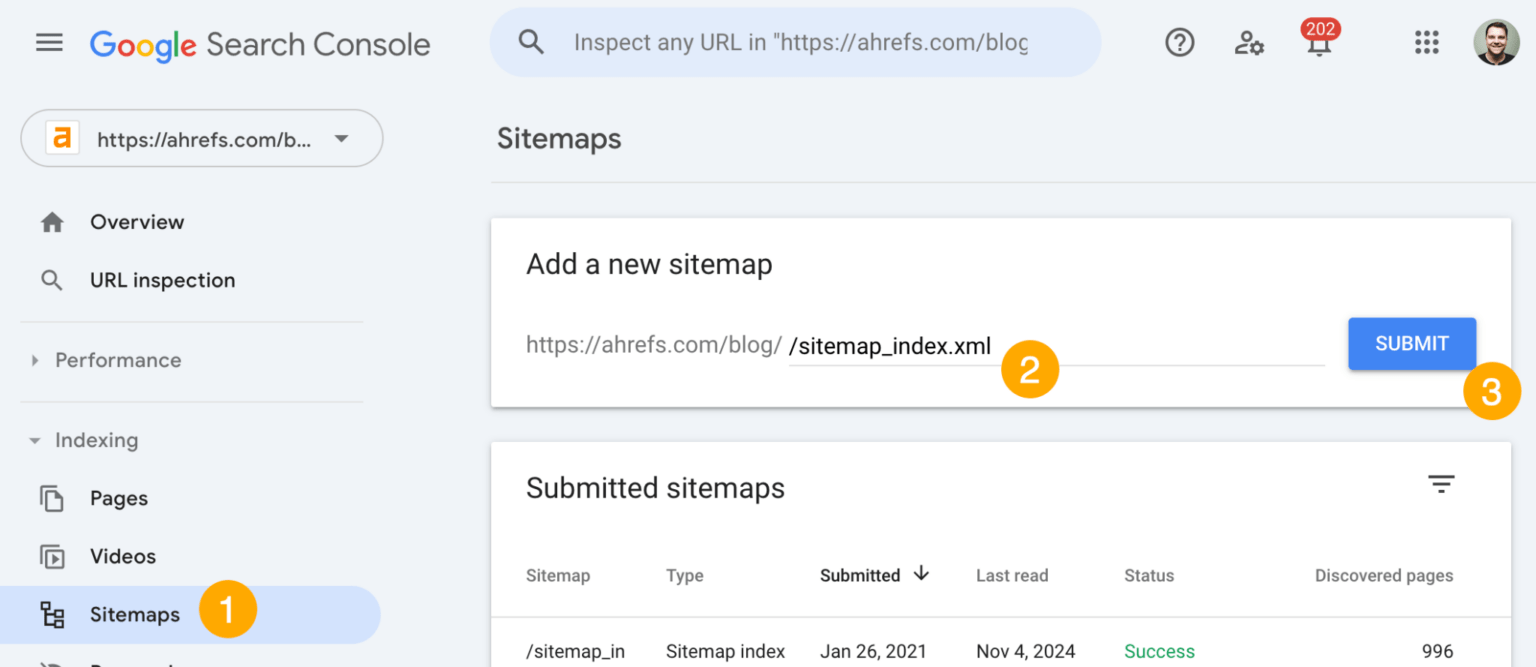Open the hamburger navigation menu
Image resolution: width=1536 pixels, height=667 pixels.
pos(48,42)
